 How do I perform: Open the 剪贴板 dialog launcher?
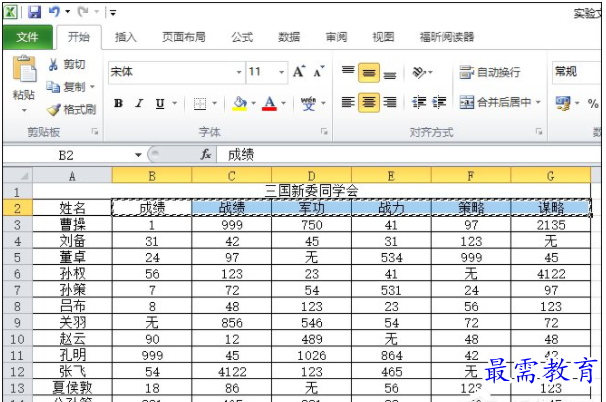(x=95, y=132)
